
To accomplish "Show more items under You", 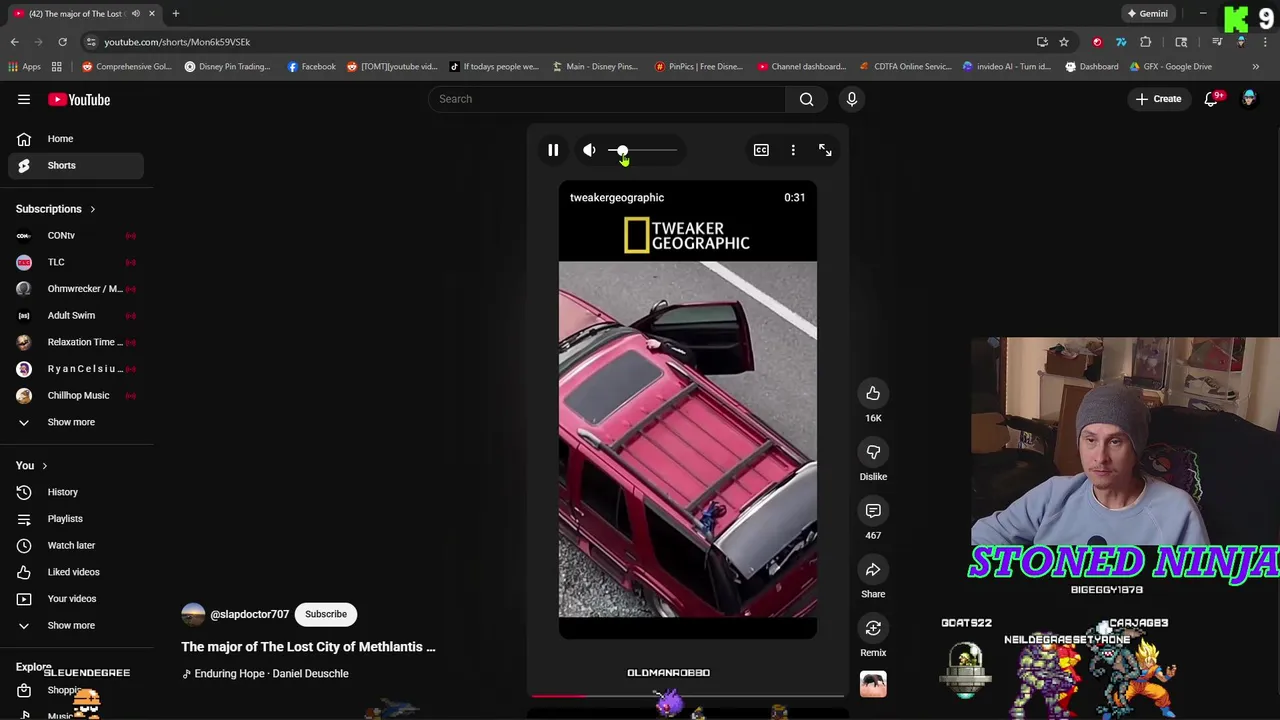I will pyautogui.click(x=76, y=625).
